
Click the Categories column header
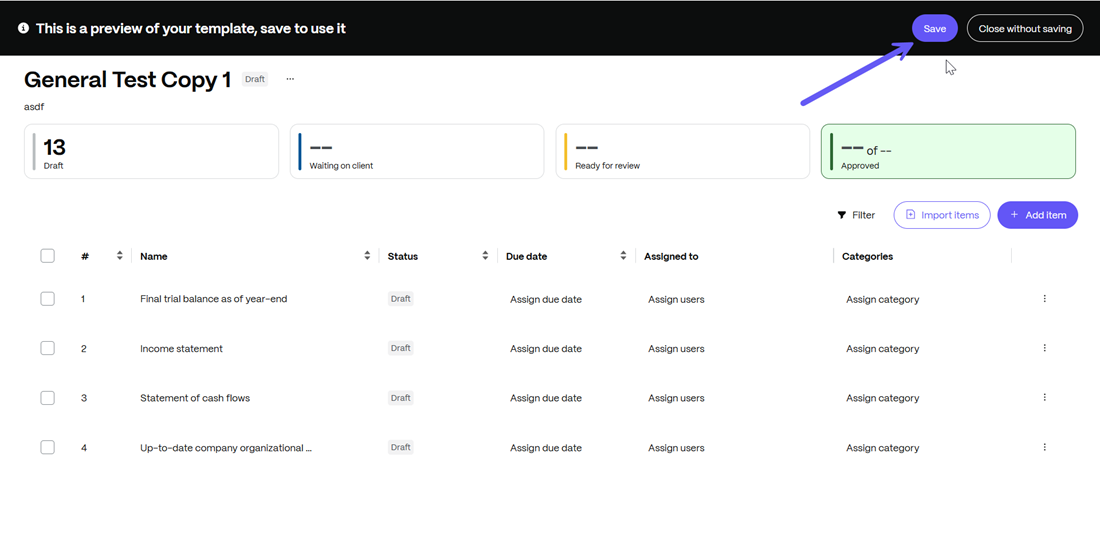pyautogui.click(x=867, y=257)
